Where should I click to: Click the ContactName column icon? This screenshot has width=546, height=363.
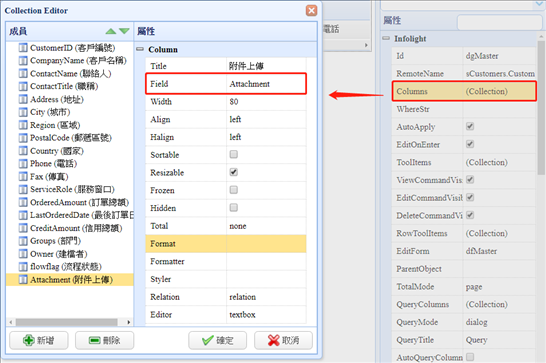coord(23,74)
